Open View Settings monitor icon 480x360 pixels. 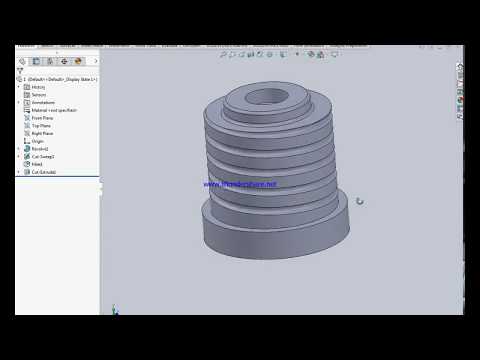334,54
